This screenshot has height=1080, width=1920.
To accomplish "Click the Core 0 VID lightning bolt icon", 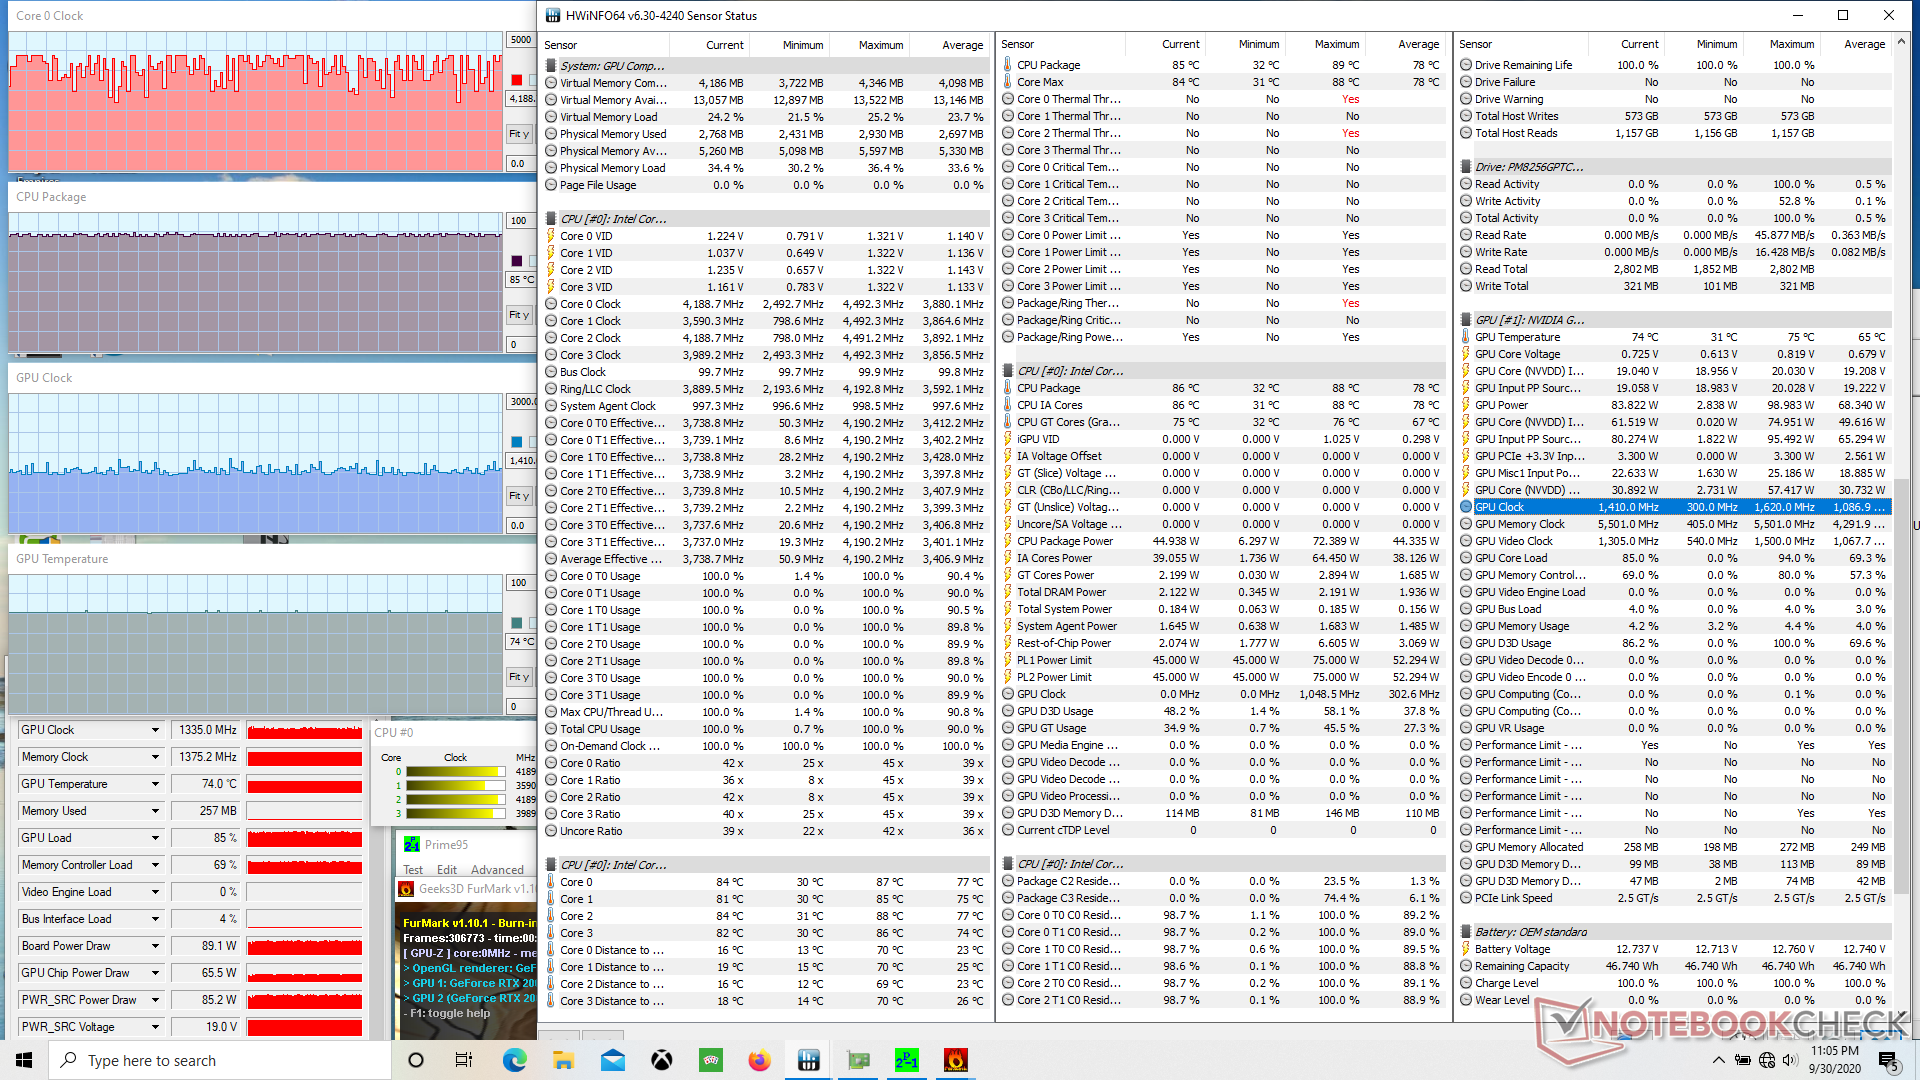I will pos(551,236).
